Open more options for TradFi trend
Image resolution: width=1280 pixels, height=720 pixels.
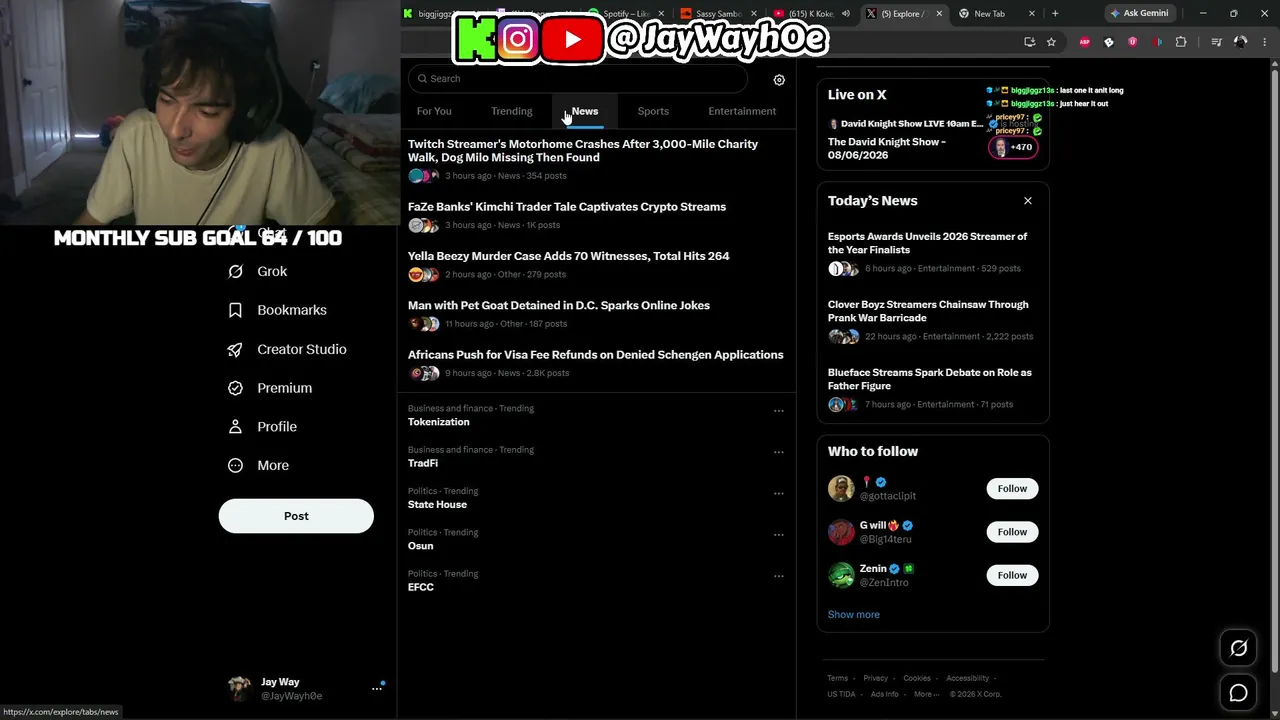778,451
